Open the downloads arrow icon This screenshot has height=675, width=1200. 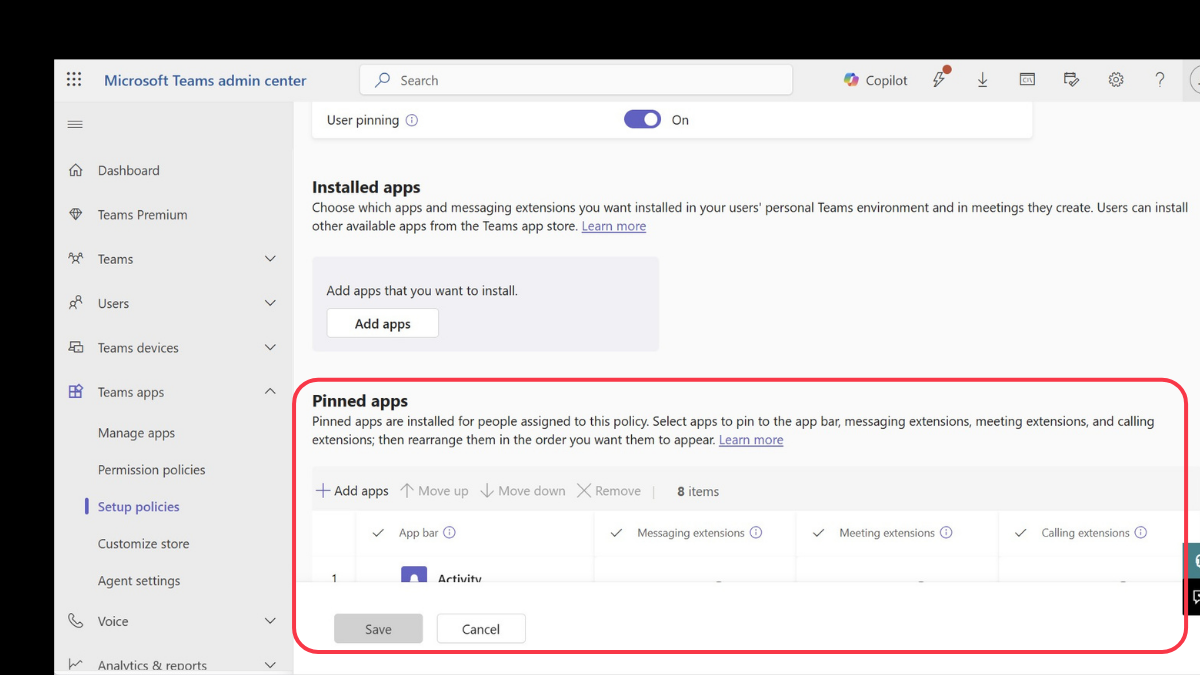(982, 80)
